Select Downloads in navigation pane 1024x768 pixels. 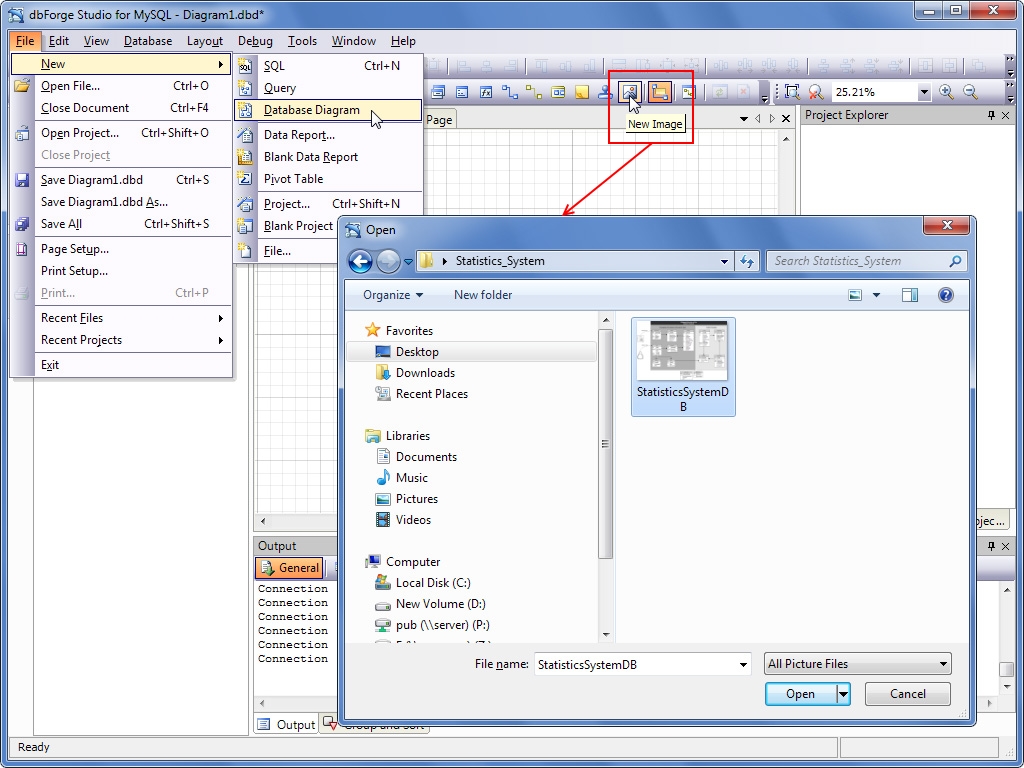425,373
